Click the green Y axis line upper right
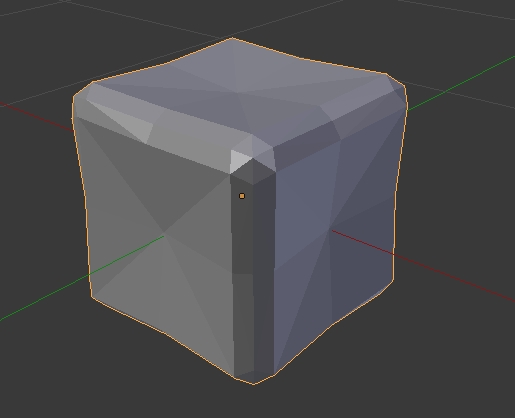 pyautogui.click(x=461, y=83)
